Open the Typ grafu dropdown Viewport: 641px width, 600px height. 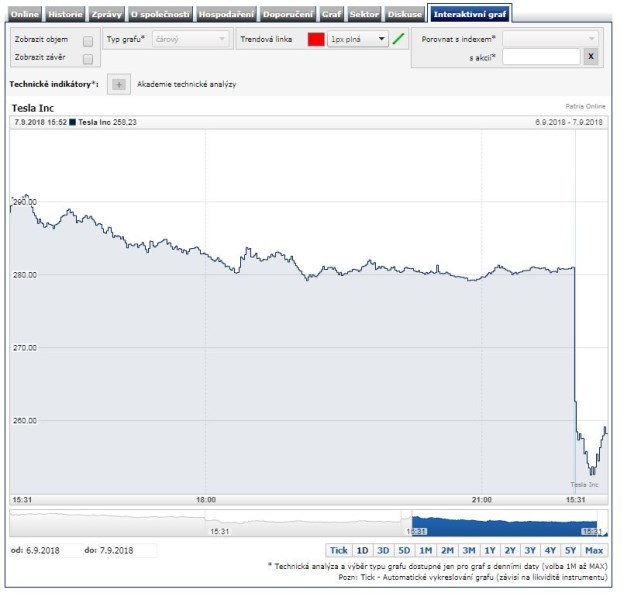tap(189, 39)
